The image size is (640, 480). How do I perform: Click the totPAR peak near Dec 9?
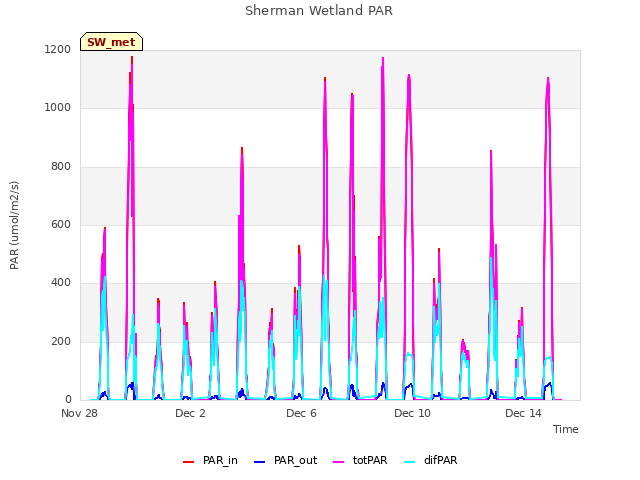pos(383,58)
